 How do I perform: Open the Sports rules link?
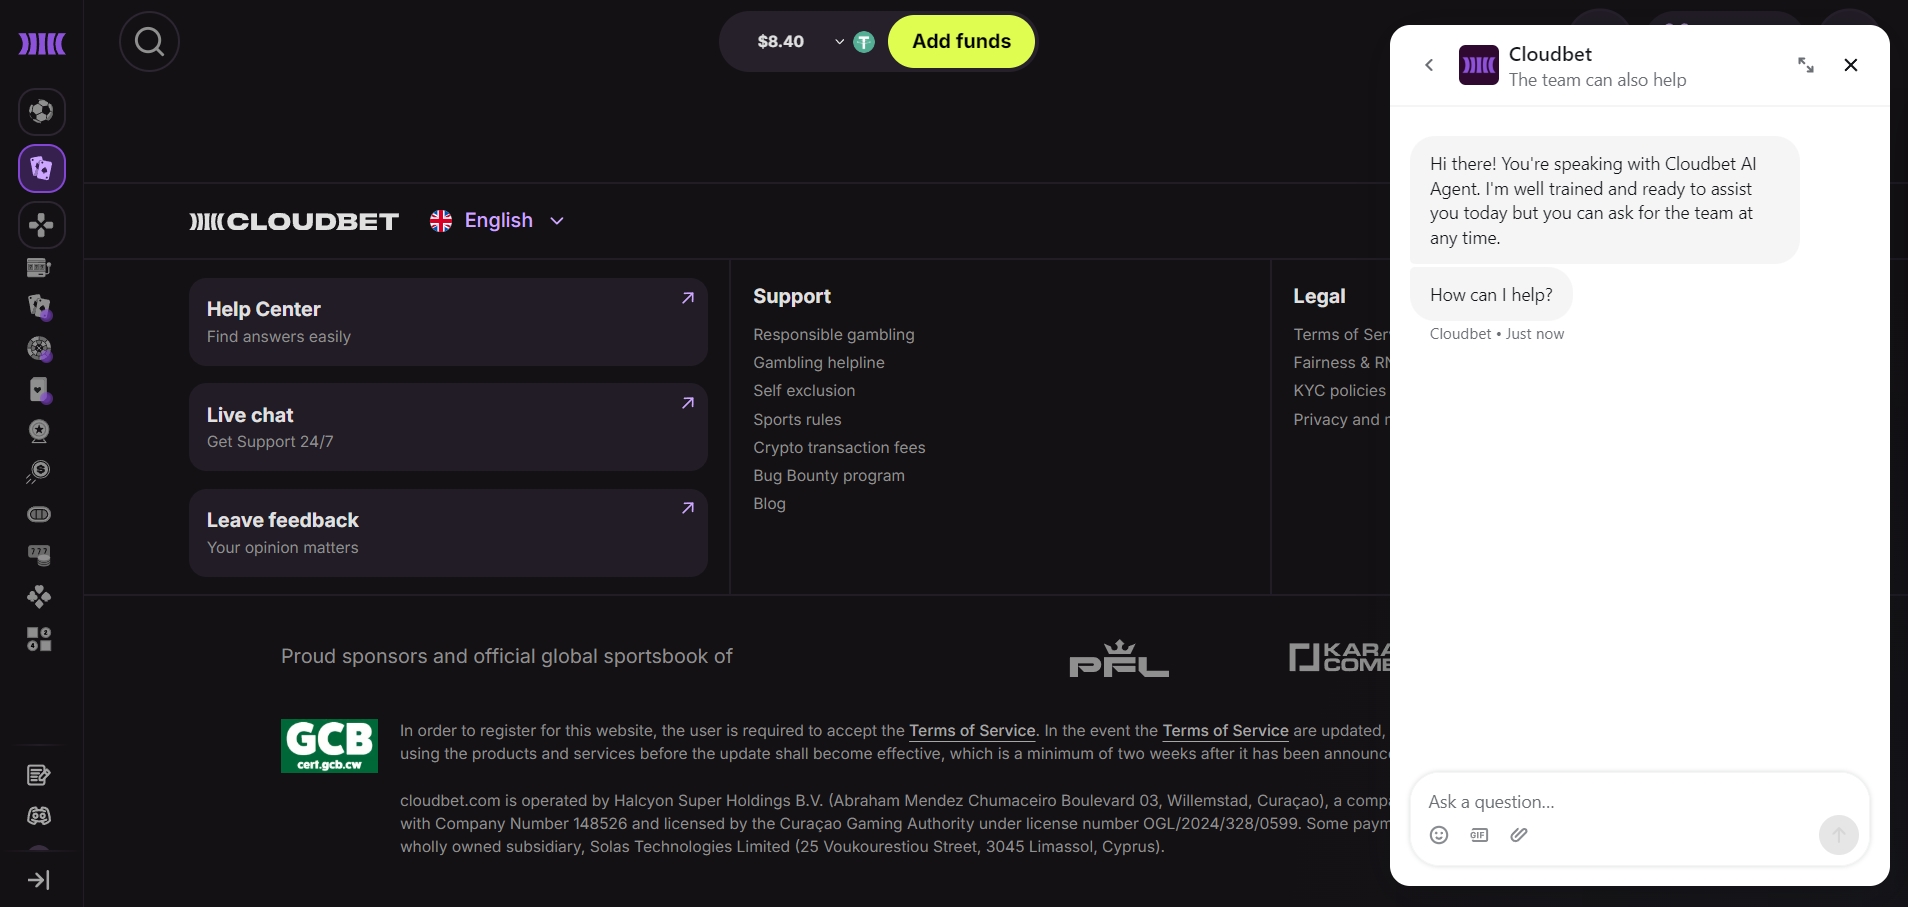[797, 420]
